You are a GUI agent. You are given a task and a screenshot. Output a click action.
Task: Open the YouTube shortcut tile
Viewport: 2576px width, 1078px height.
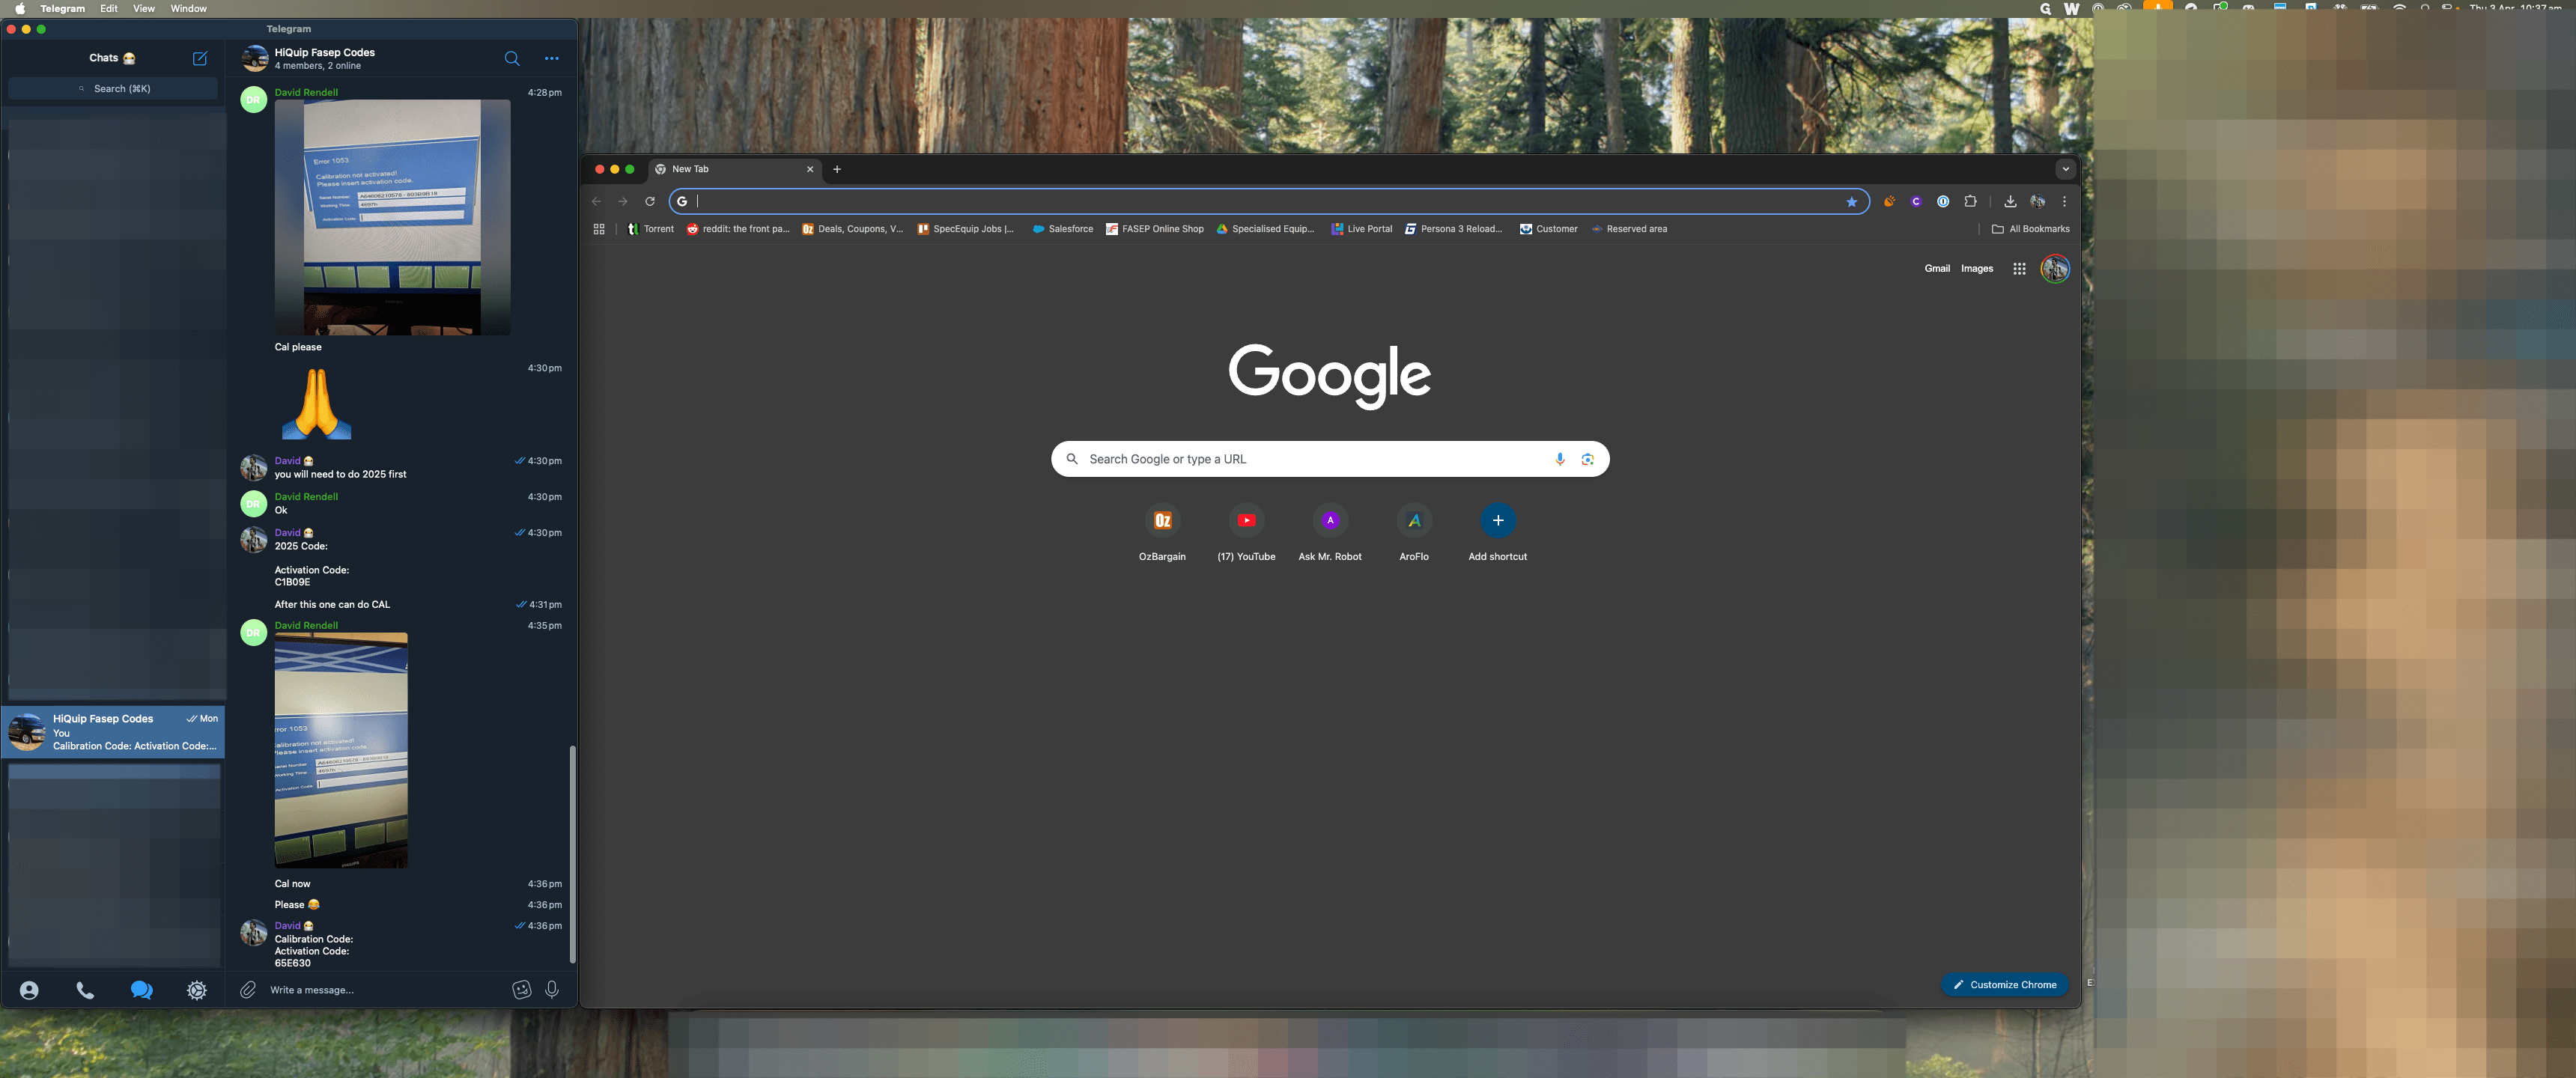point(1246,534)
